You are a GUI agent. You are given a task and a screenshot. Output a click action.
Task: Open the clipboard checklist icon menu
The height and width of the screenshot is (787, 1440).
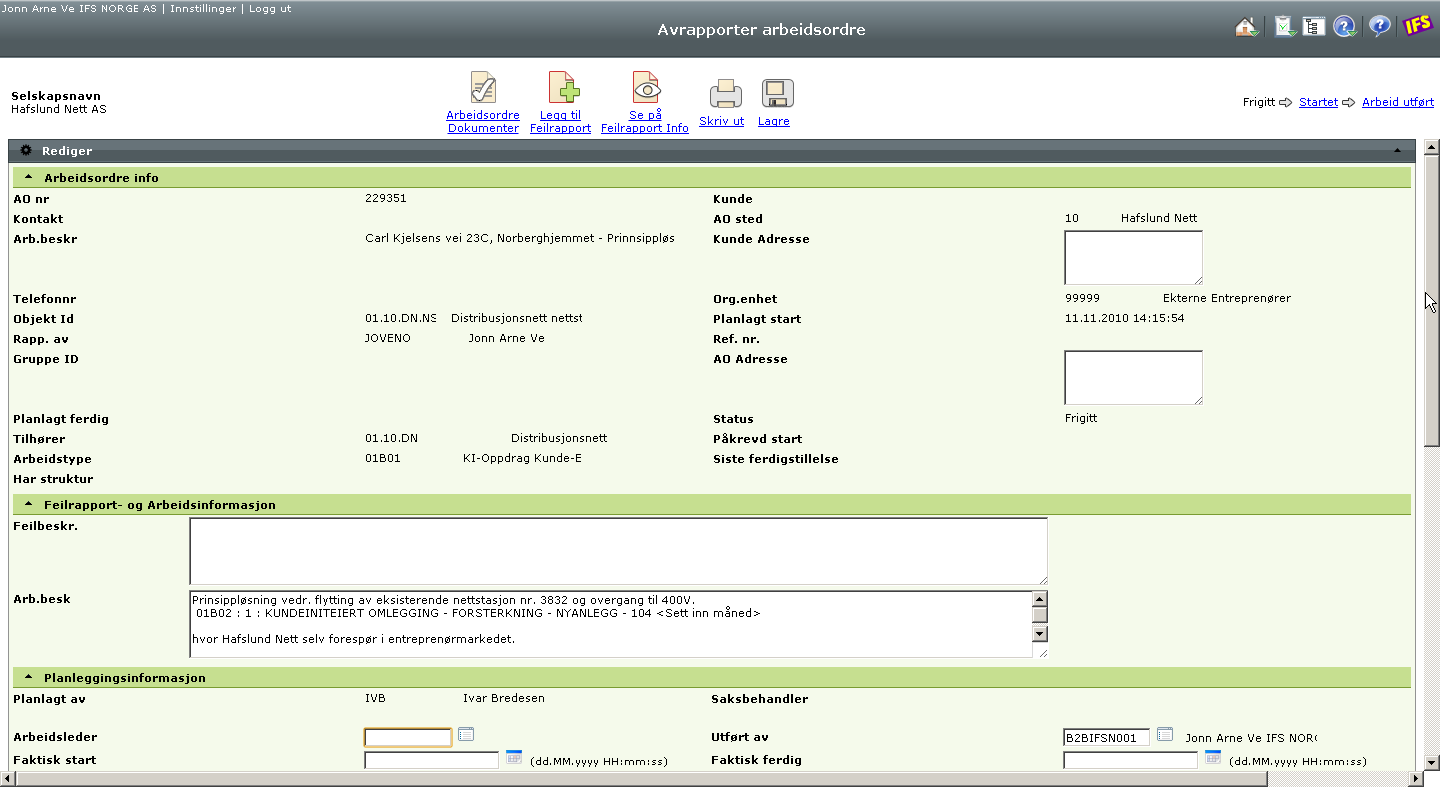(x=1284, y=27)
